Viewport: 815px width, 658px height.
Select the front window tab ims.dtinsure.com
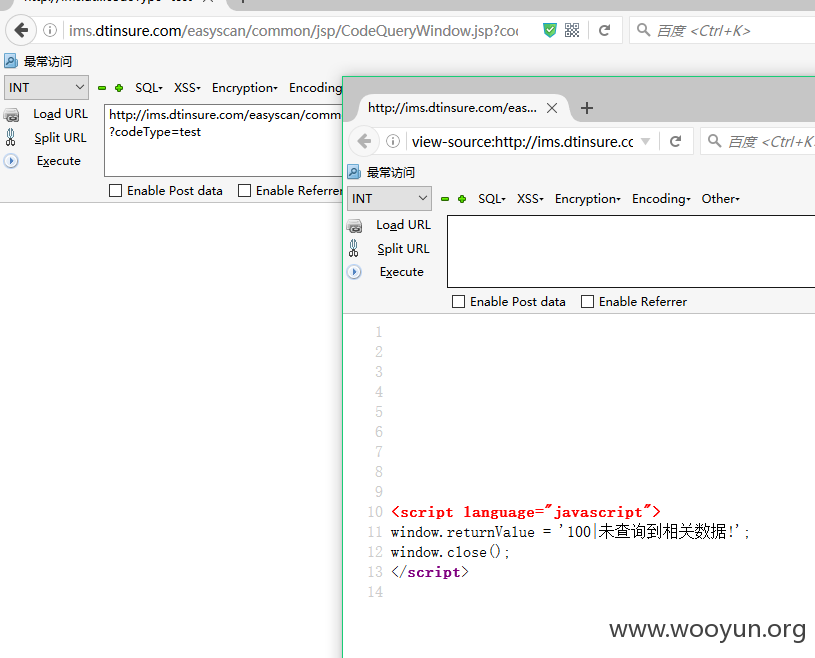coord(452,108)
